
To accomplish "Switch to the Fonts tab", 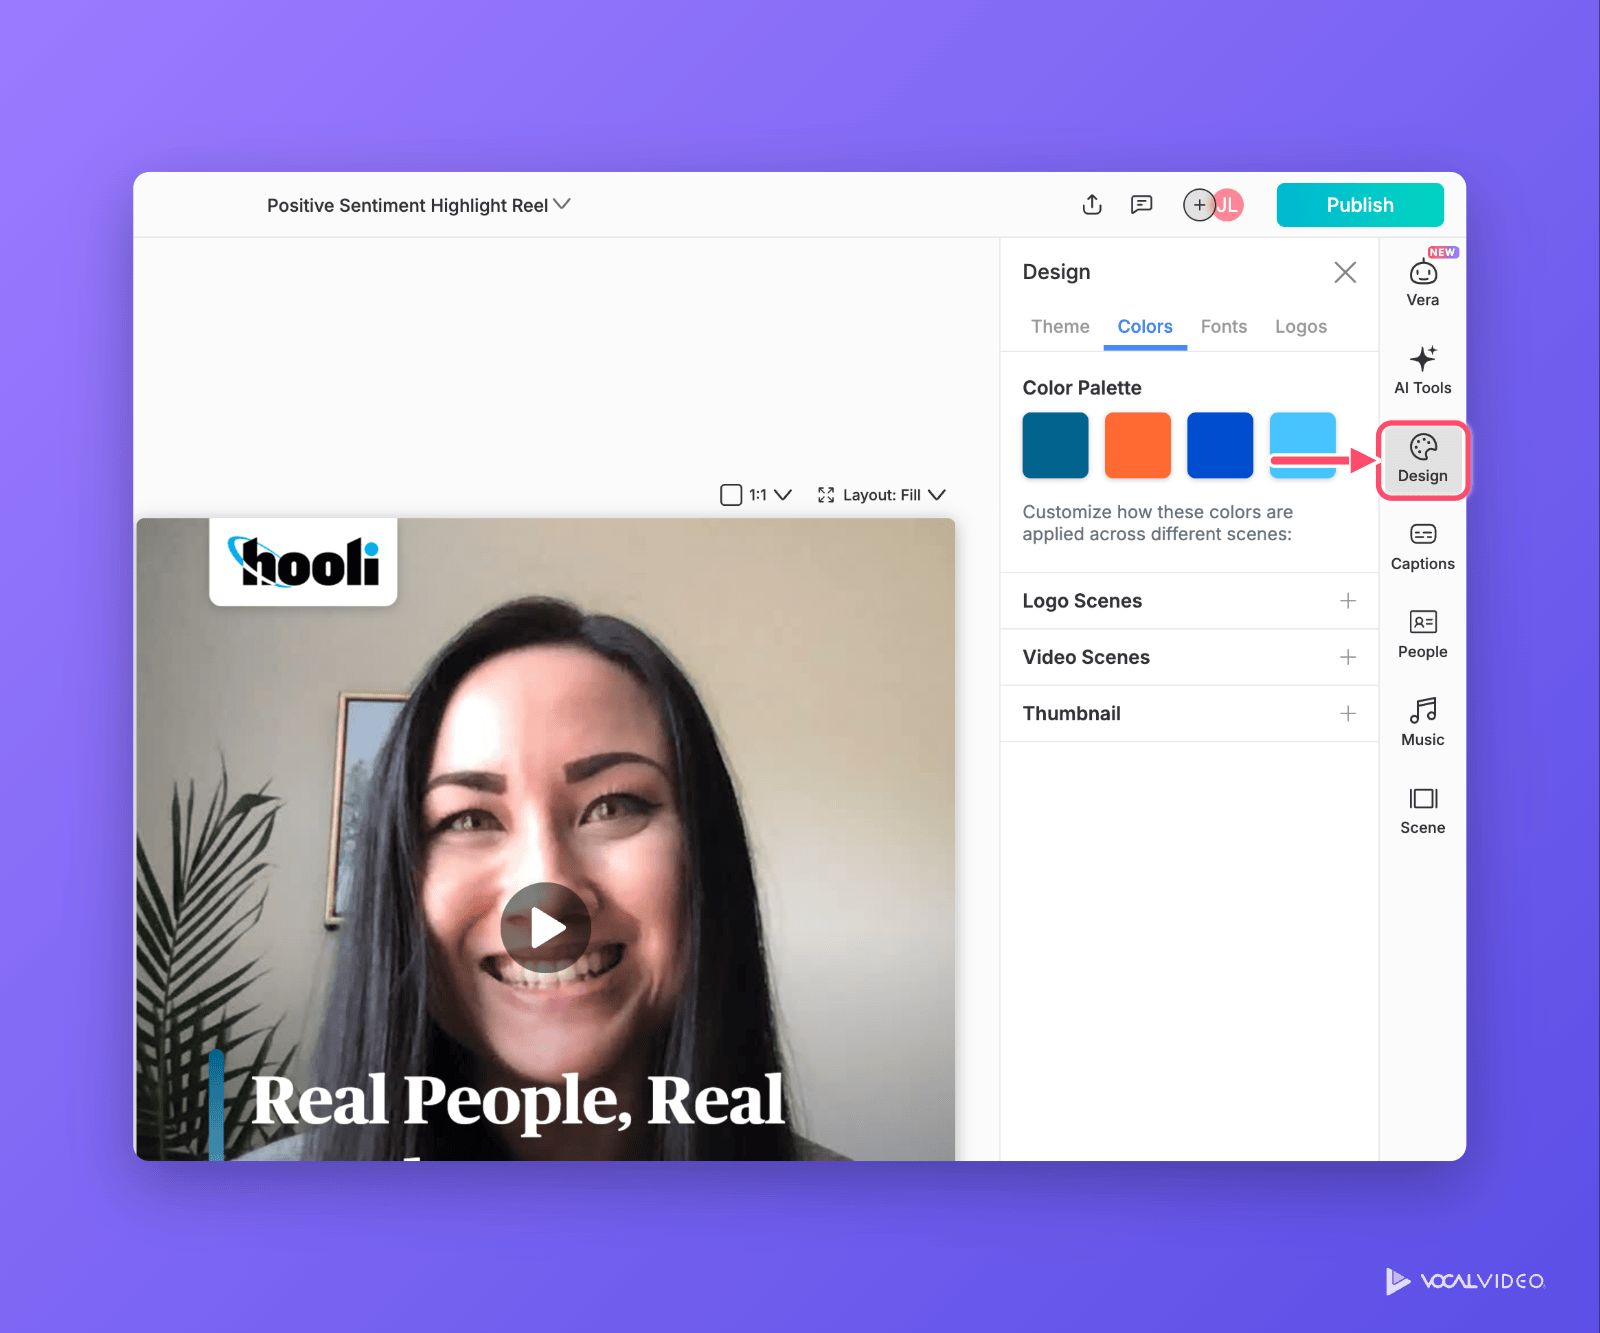I will click(1224, 327).
